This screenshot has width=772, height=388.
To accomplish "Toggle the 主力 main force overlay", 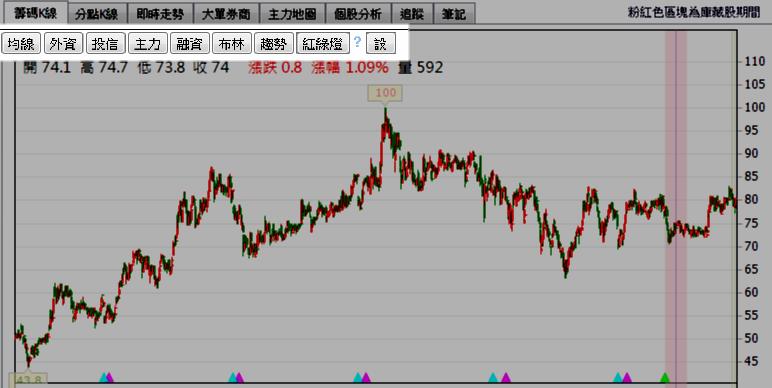I will point(148,43).
